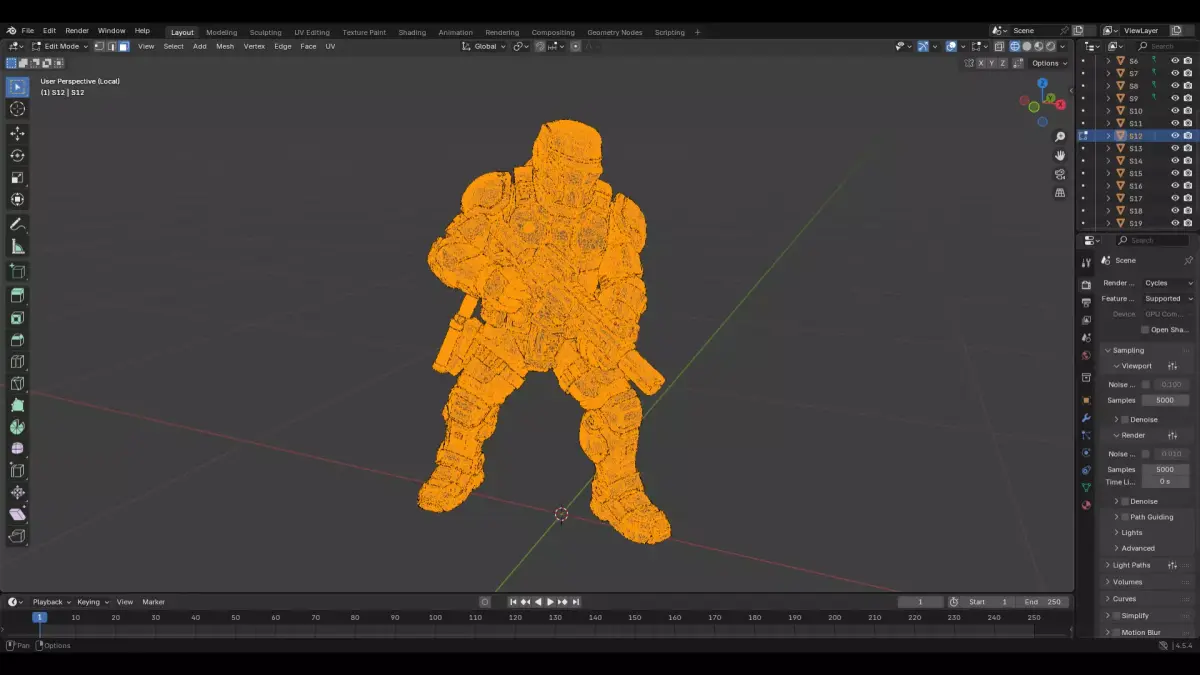Toggle X-Ray display in header
The width and height of the screenshot is (1200, 675).
point(999,46)
